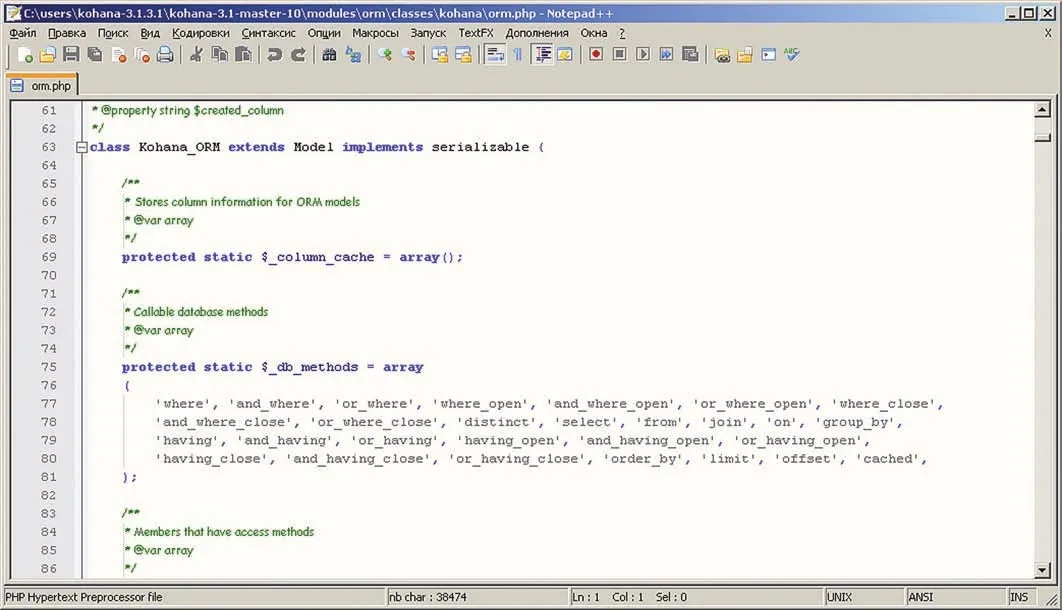Click the vertical scrollbar up arrow
This screenshot has width=1062, height=610.
pyautogui.click(x=1043, y=109)
